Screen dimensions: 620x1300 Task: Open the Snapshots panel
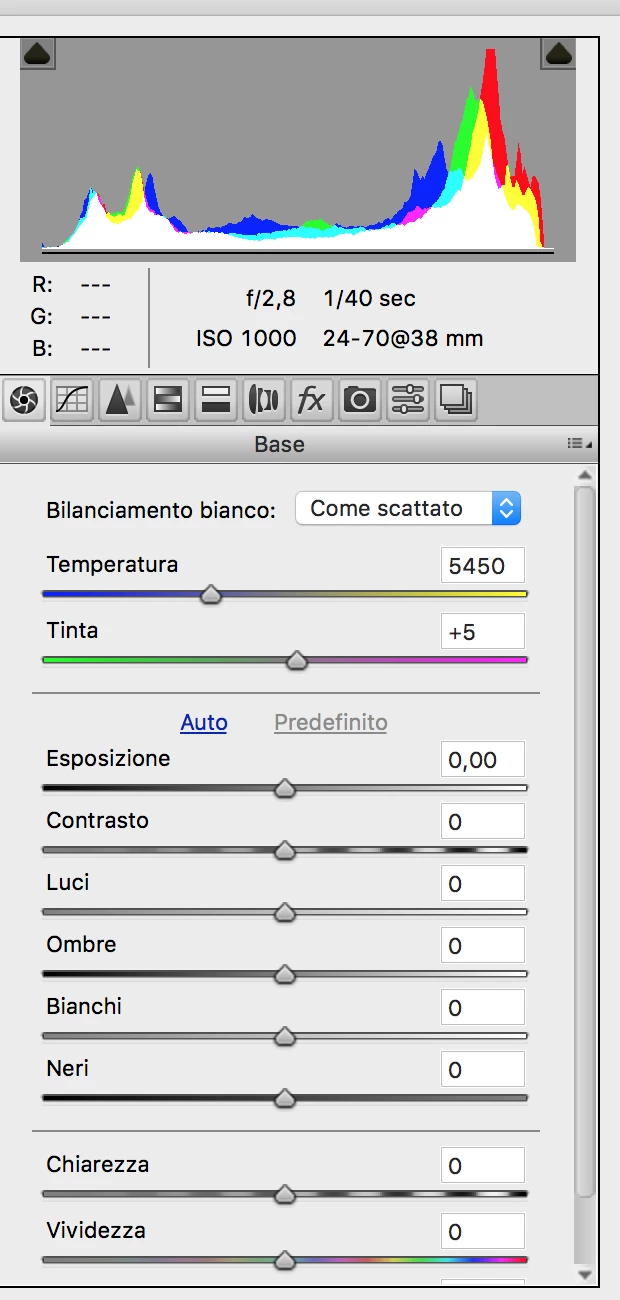coord(455,399)
